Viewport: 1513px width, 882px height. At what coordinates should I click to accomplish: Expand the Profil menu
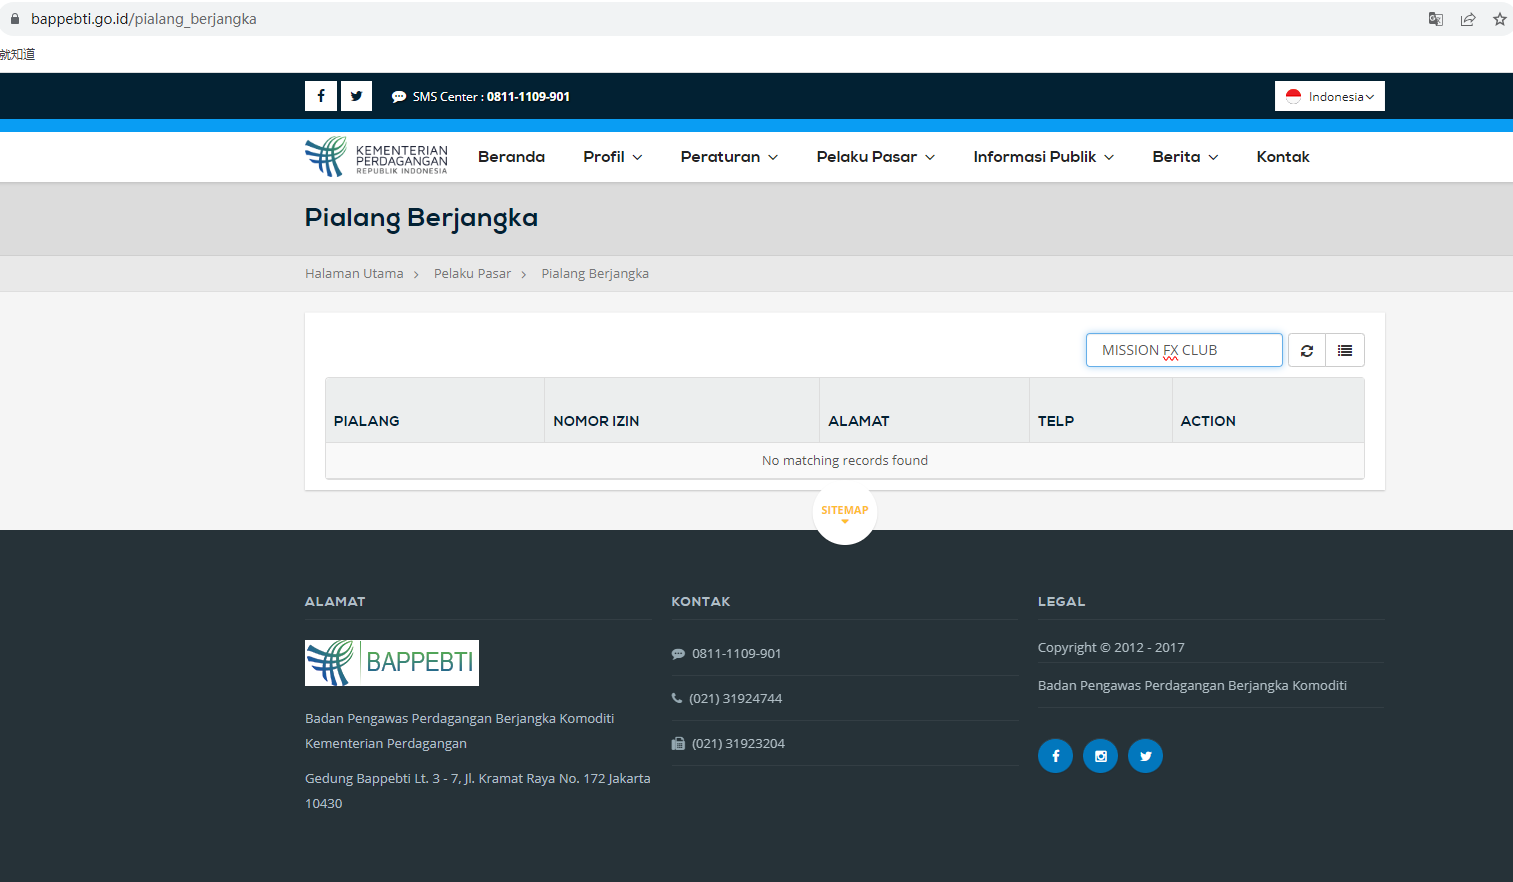coord(612,157)
